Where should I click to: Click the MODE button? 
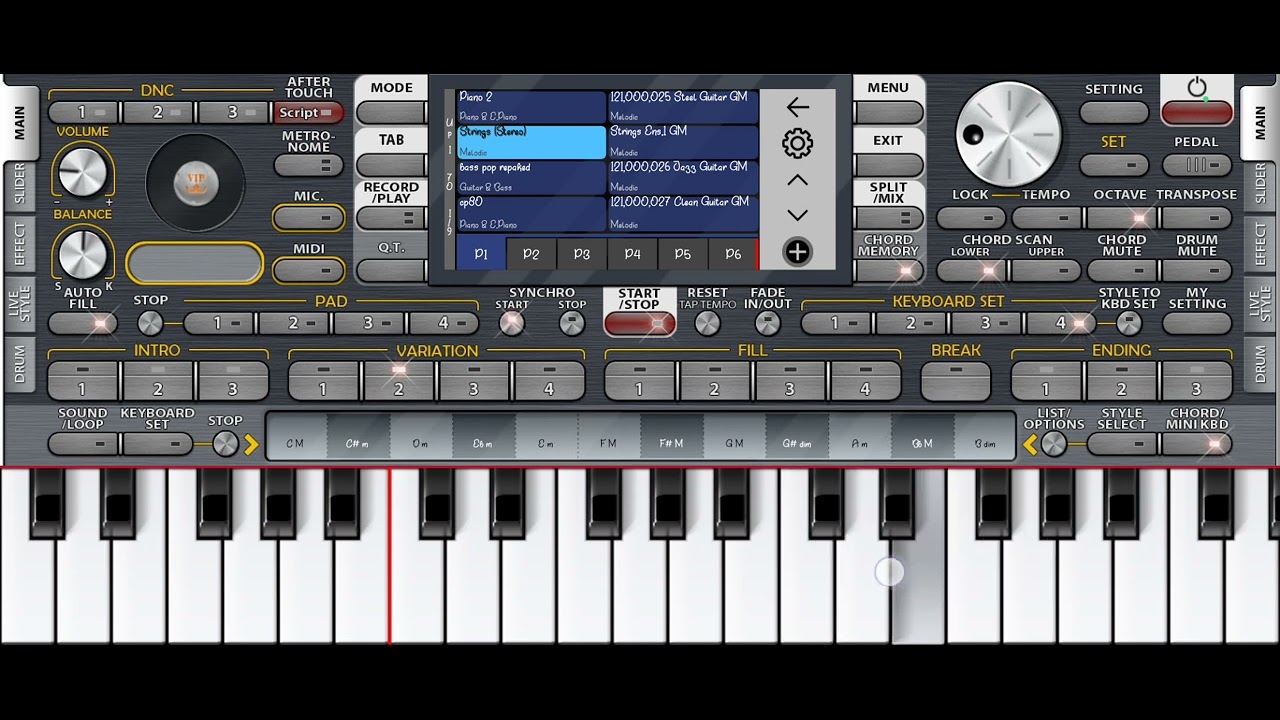(391, 113)
